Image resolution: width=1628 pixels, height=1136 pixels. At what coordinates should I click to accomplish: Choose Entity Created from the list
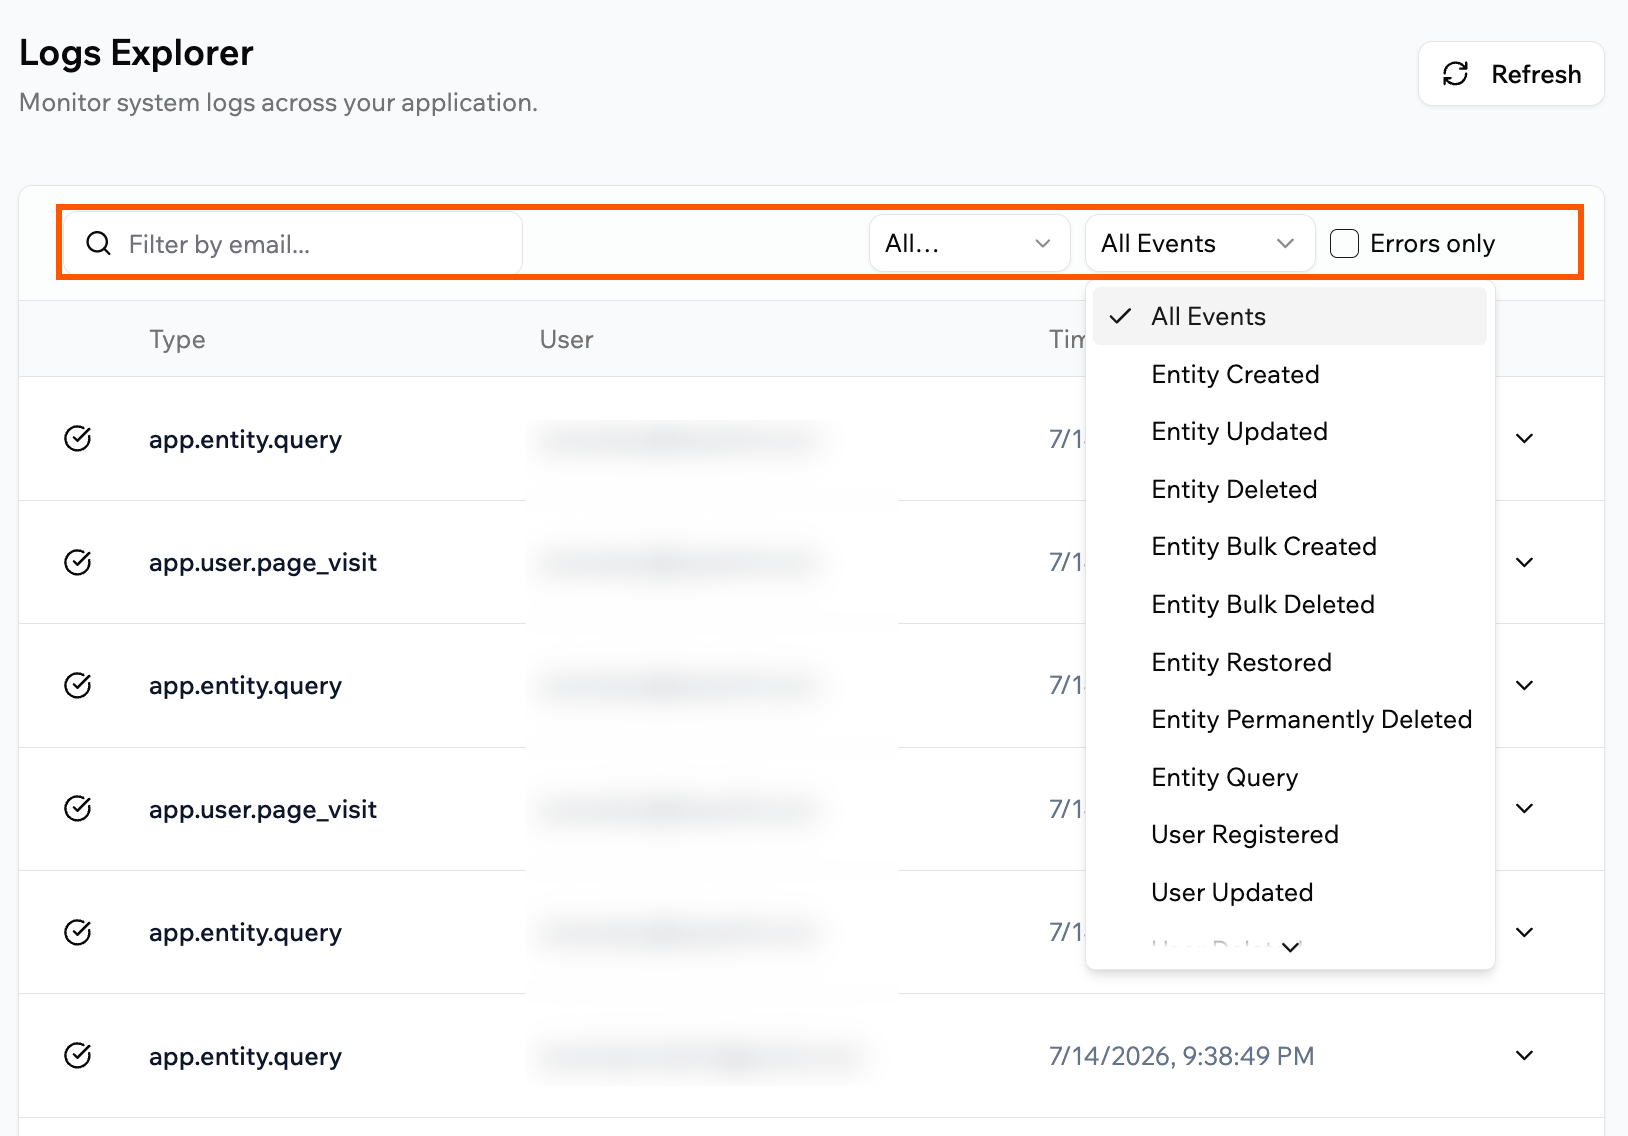1289,374
